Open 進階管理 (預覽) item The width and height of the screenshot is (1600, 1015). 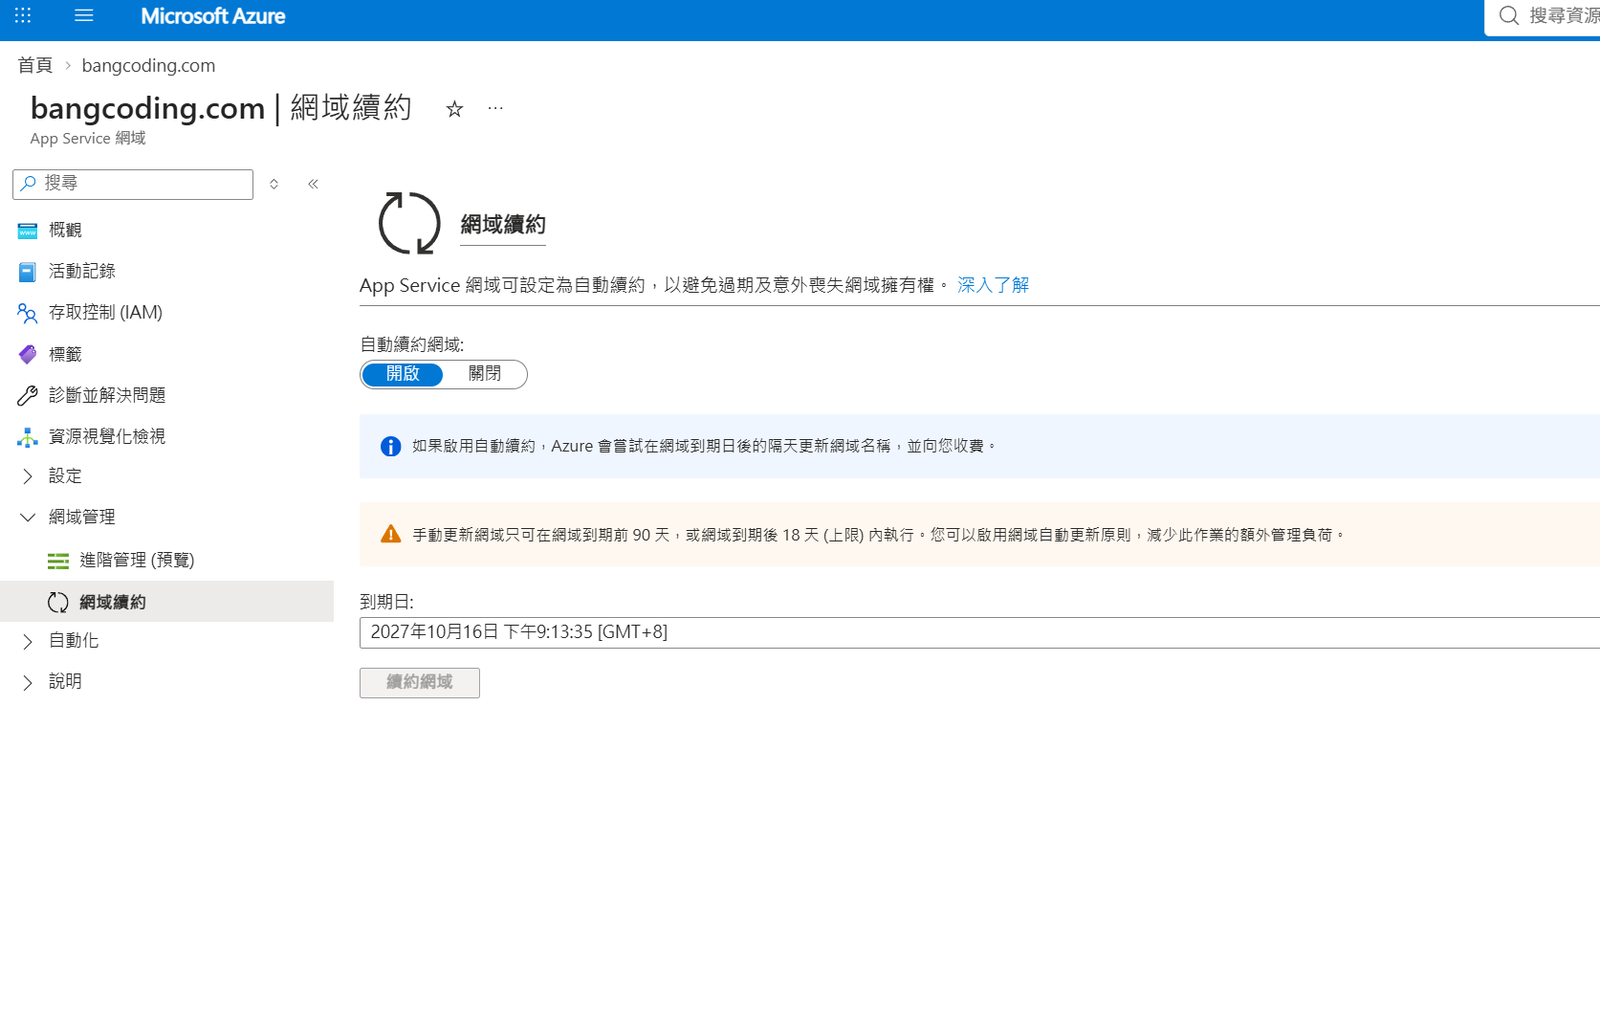[137, 560]
